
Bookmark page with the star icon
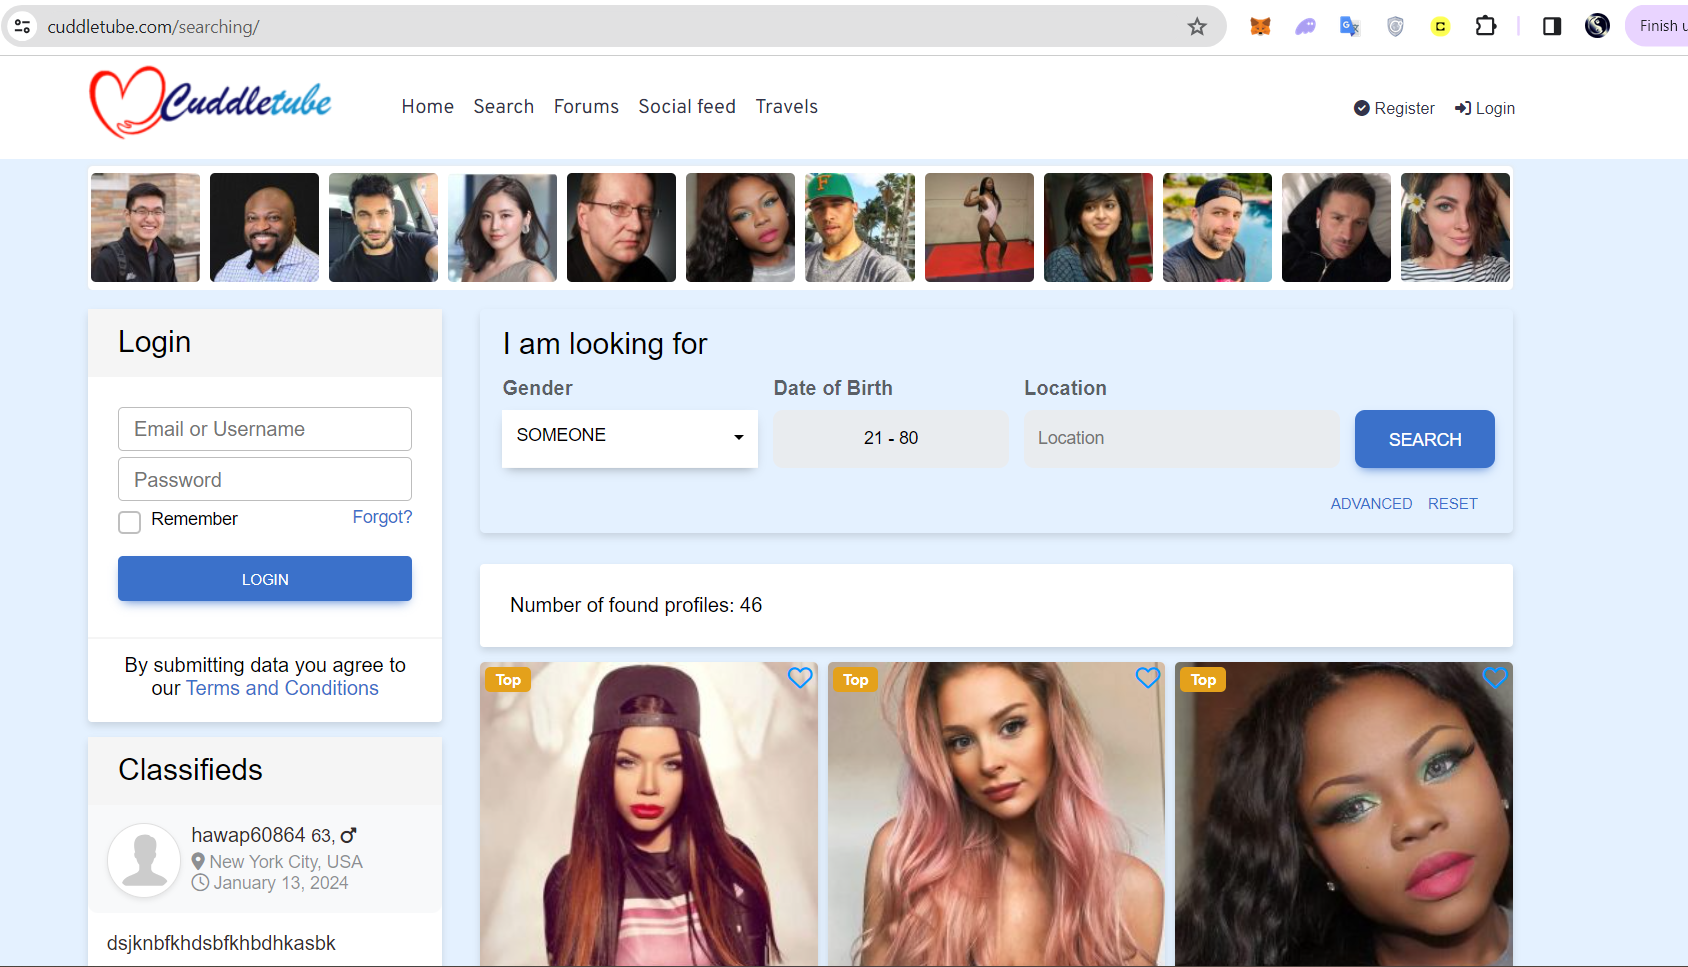(x=1197, y=27)
